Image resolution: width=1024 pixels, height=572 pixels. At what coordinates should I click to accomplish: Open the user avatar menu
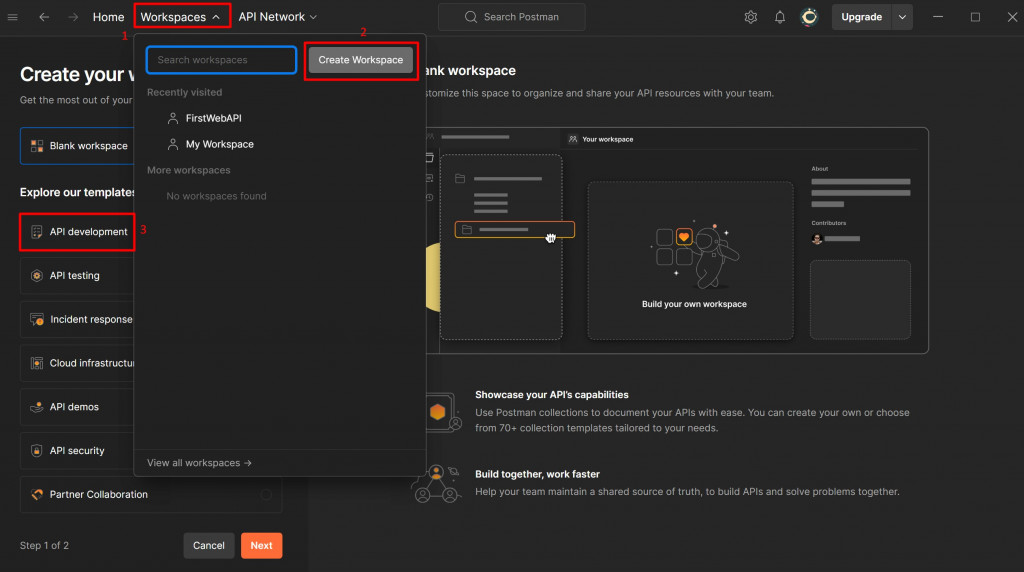click(x=809, y=17)
